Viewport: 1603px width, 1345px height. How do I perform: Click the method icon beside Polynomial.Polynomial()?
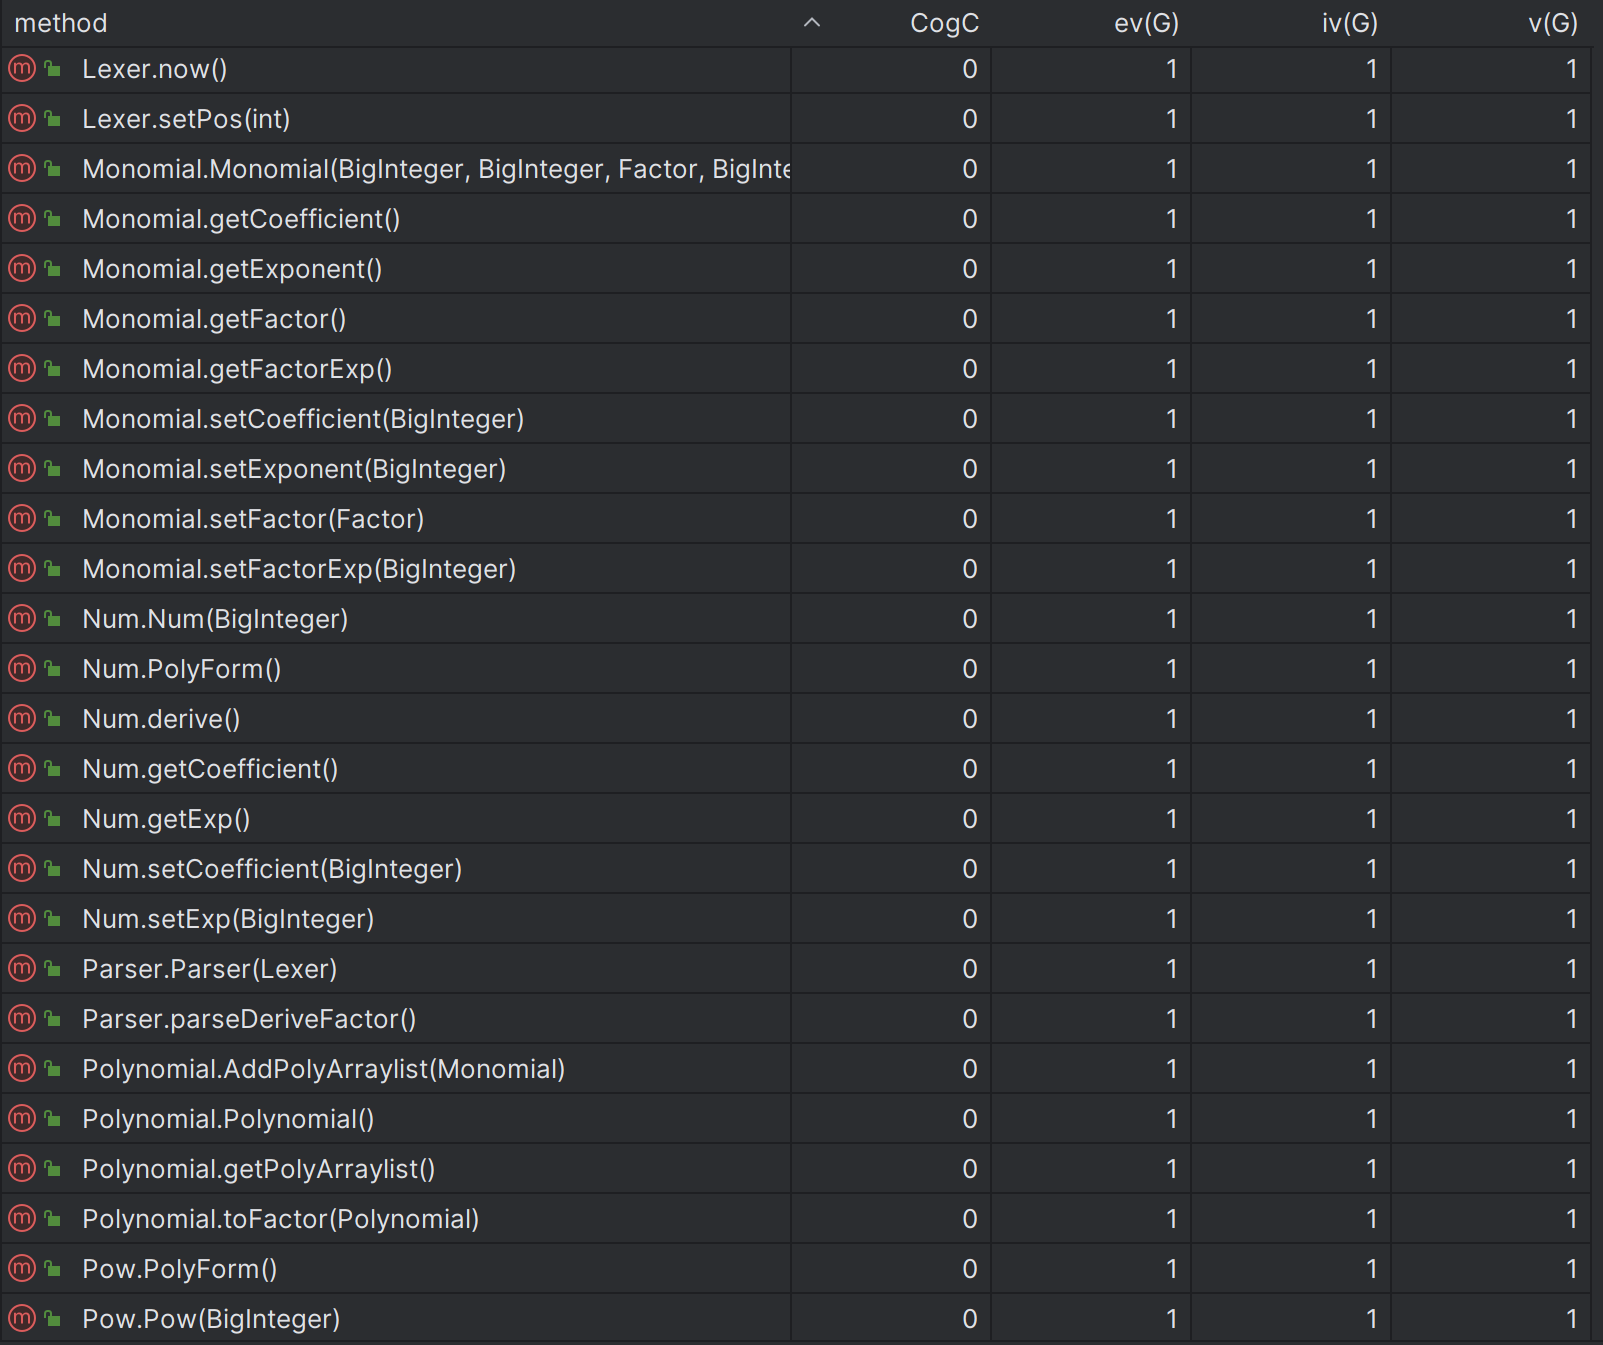(22, 1119)
